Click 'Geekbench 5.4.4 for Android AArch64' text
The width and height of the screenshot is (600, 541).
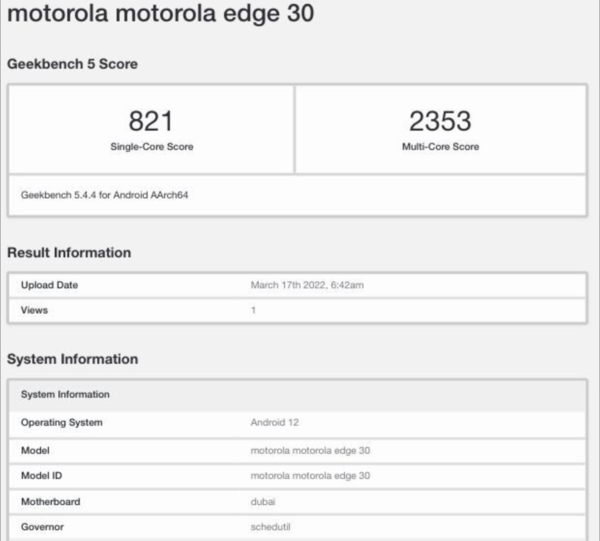[104, 195]
